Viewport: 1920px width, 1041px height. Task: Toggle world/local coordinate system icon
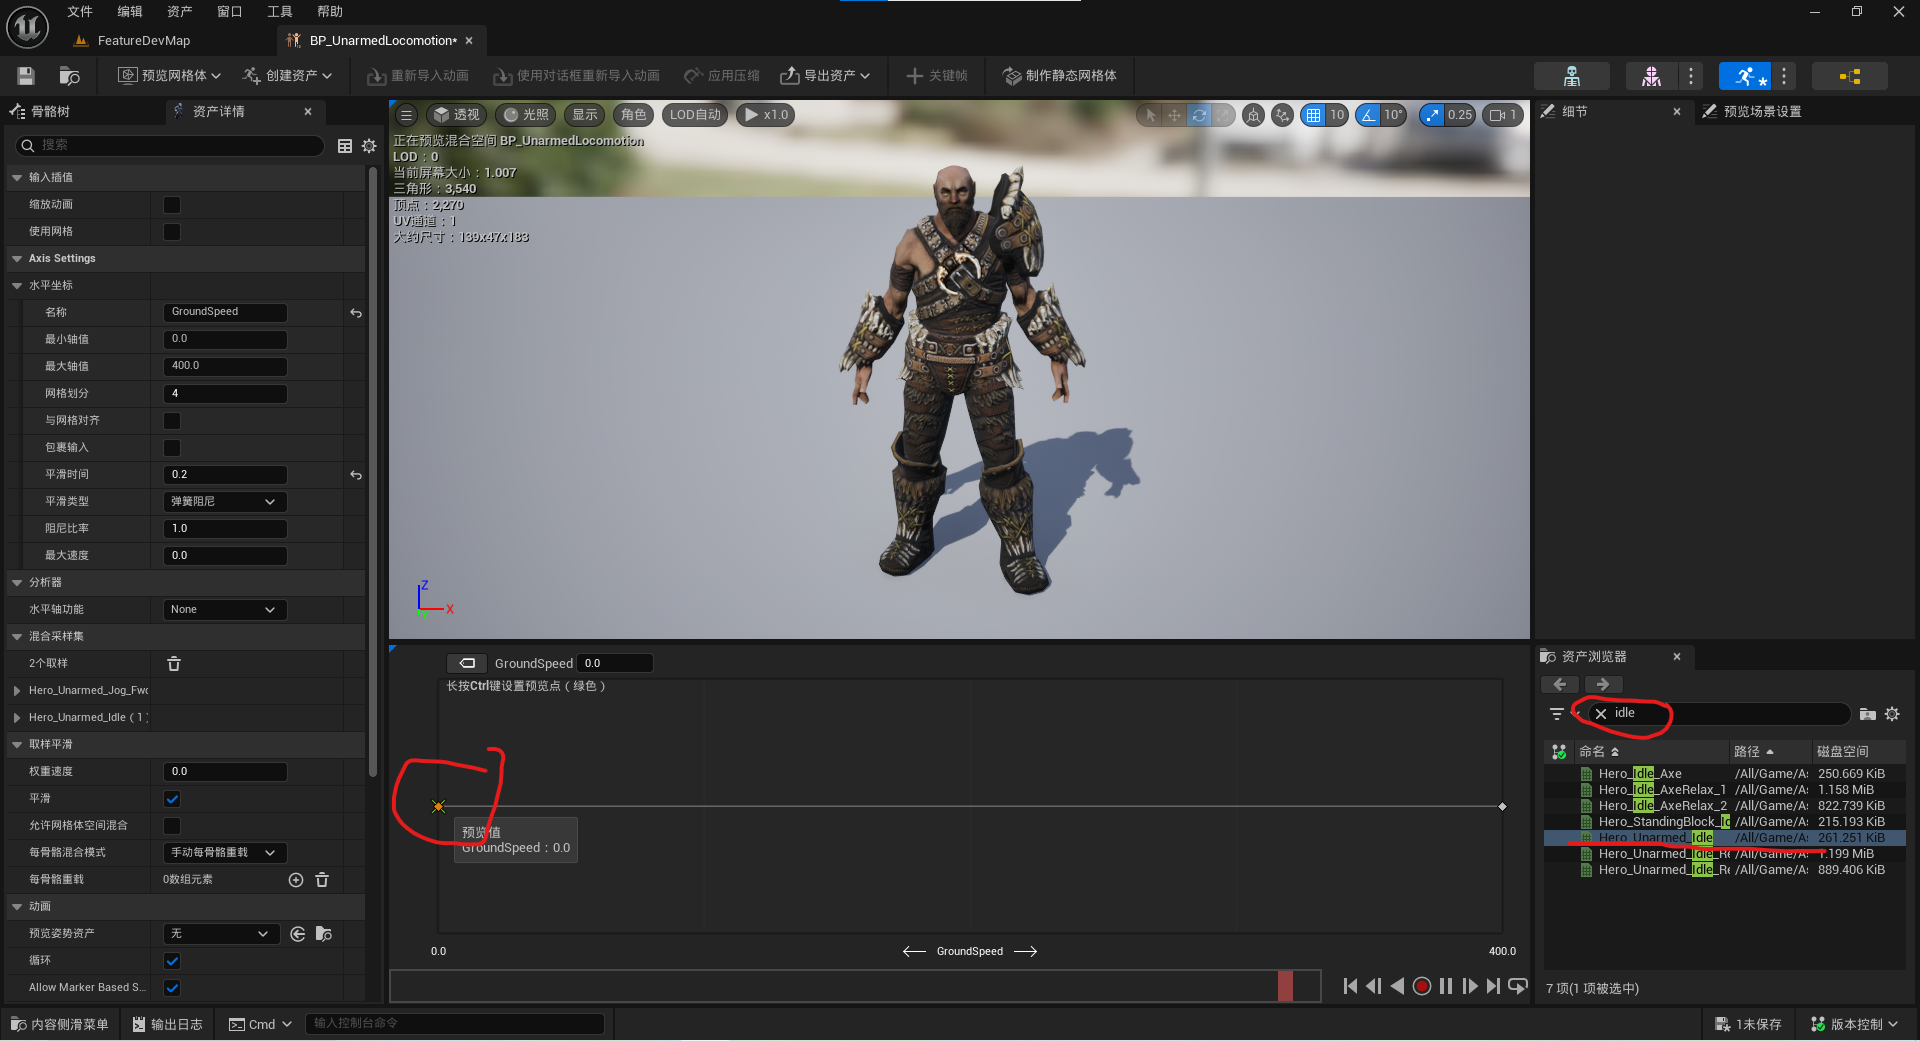(1253, 115)
